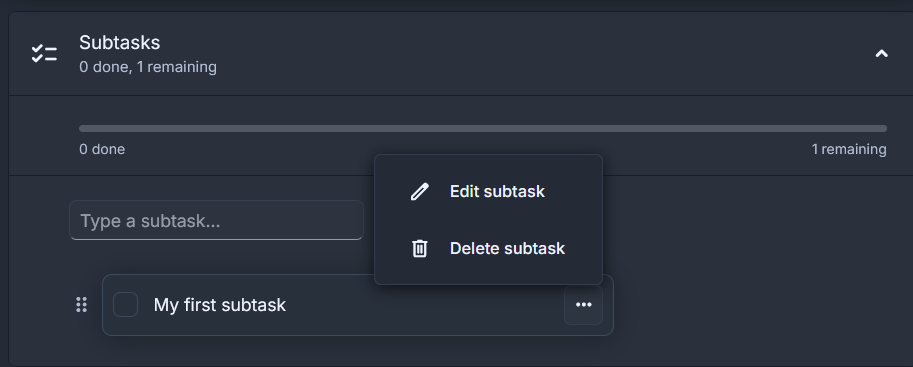
Task: Click the subtasks completion progress bar
Action: [483, 128]
